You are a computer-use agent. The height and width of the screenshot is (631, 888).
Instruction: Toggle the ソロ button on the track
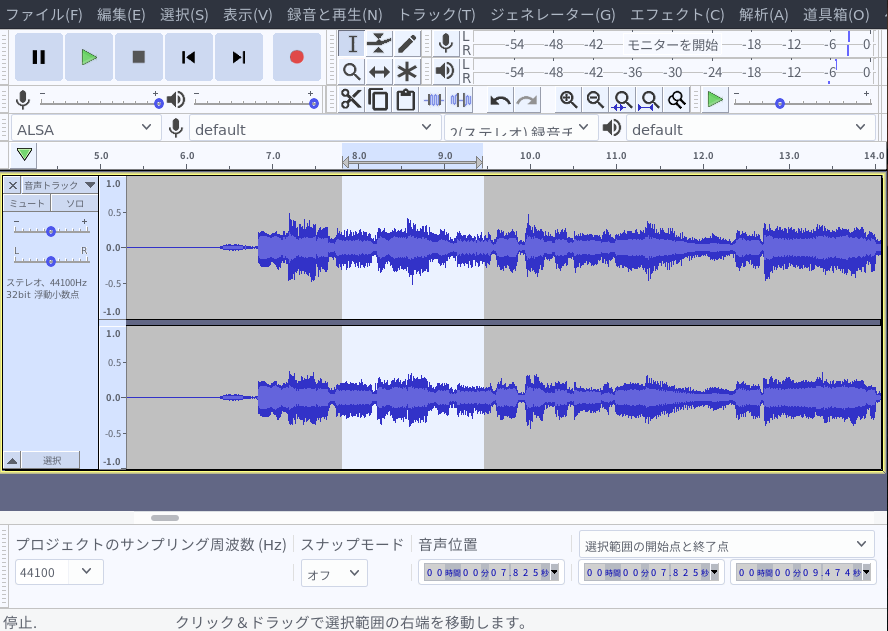(75, 203)
